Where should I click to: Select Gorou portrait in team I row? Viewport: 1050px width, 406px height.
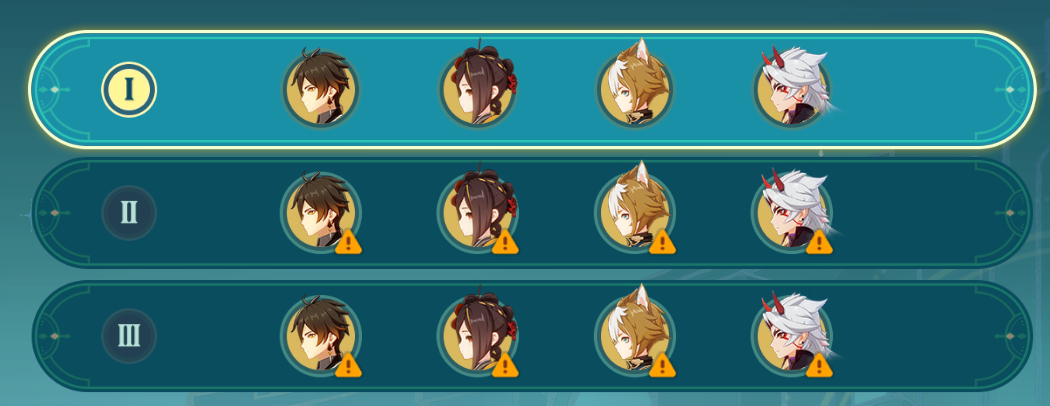tap(635, 88)
